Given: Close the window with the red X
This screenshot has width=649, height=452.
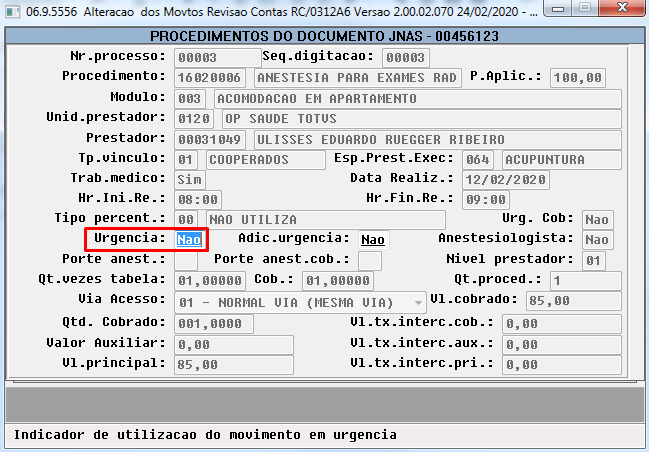Looking at the screenshot, I should [x=622, y=8].
